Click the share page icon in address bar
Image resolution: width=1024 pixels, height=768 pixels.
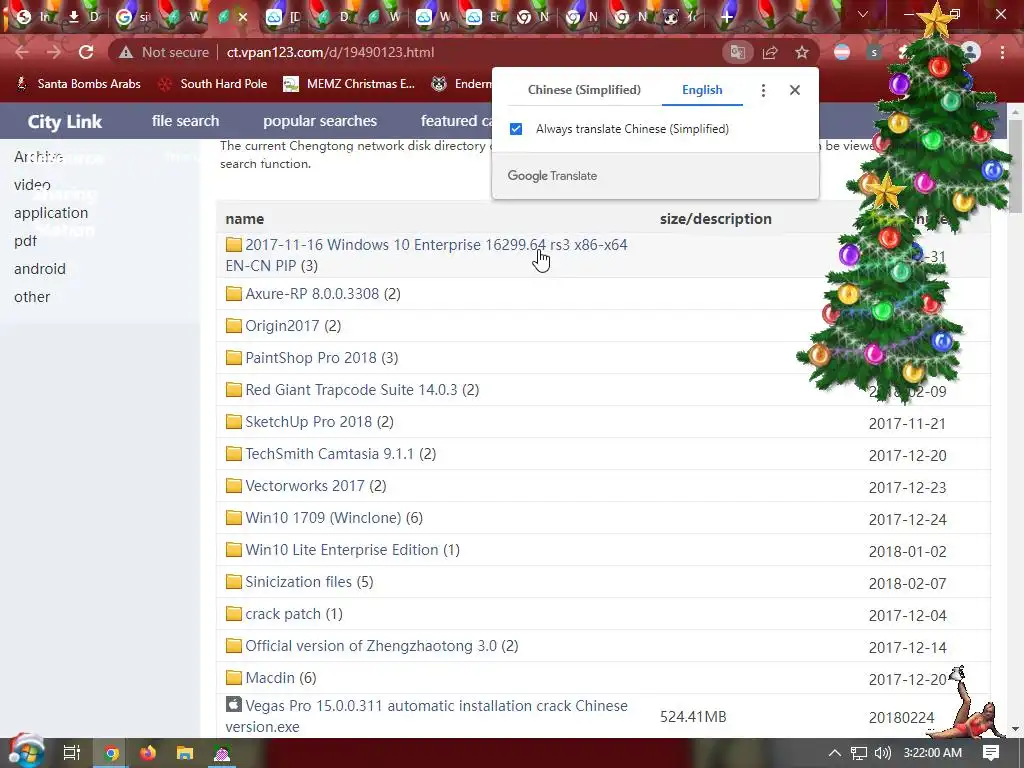pos(770,52)
